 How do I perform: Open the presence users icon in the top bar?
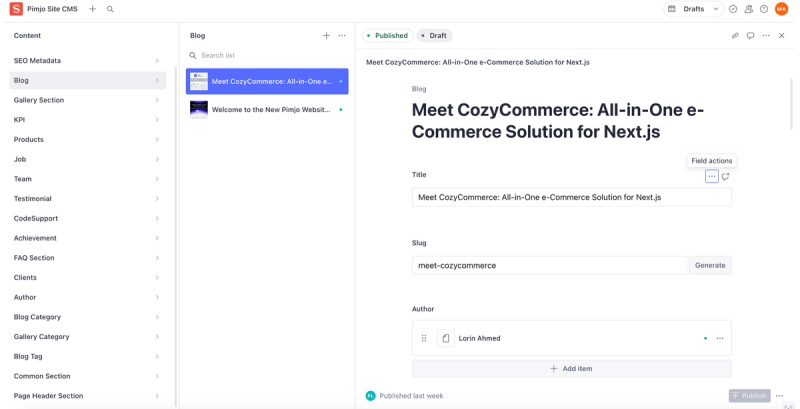pos(748,9)
